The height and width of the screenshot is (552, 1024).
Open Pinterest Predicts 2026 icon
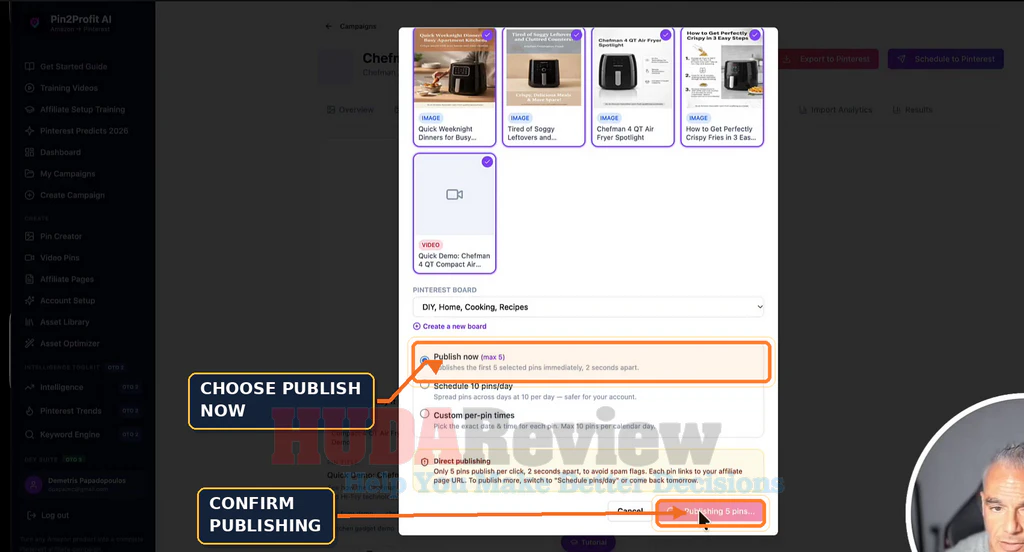pos(29,131)
